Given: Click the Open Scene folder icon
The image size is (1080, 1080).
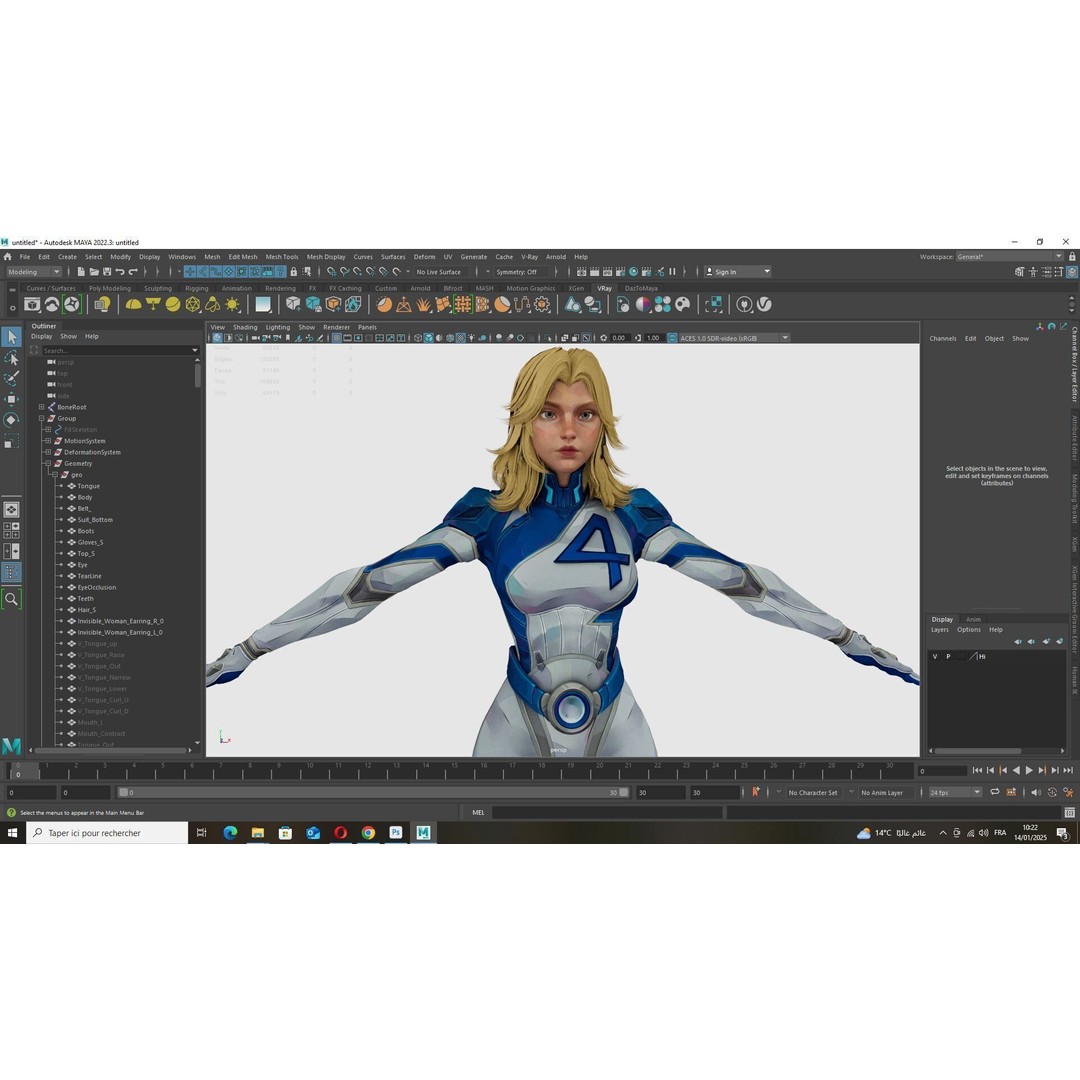Looking at the screenshot, I should [94, 272].
